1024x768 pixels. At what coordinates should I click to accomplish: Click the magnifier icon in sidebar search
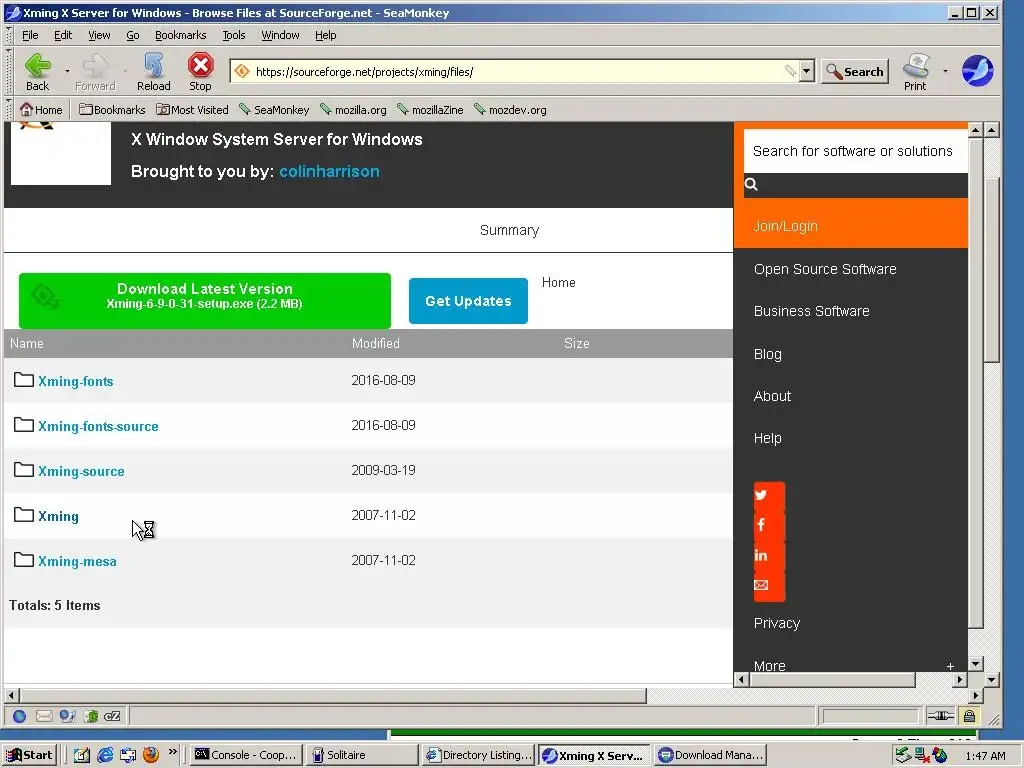[x=751, y=184]
